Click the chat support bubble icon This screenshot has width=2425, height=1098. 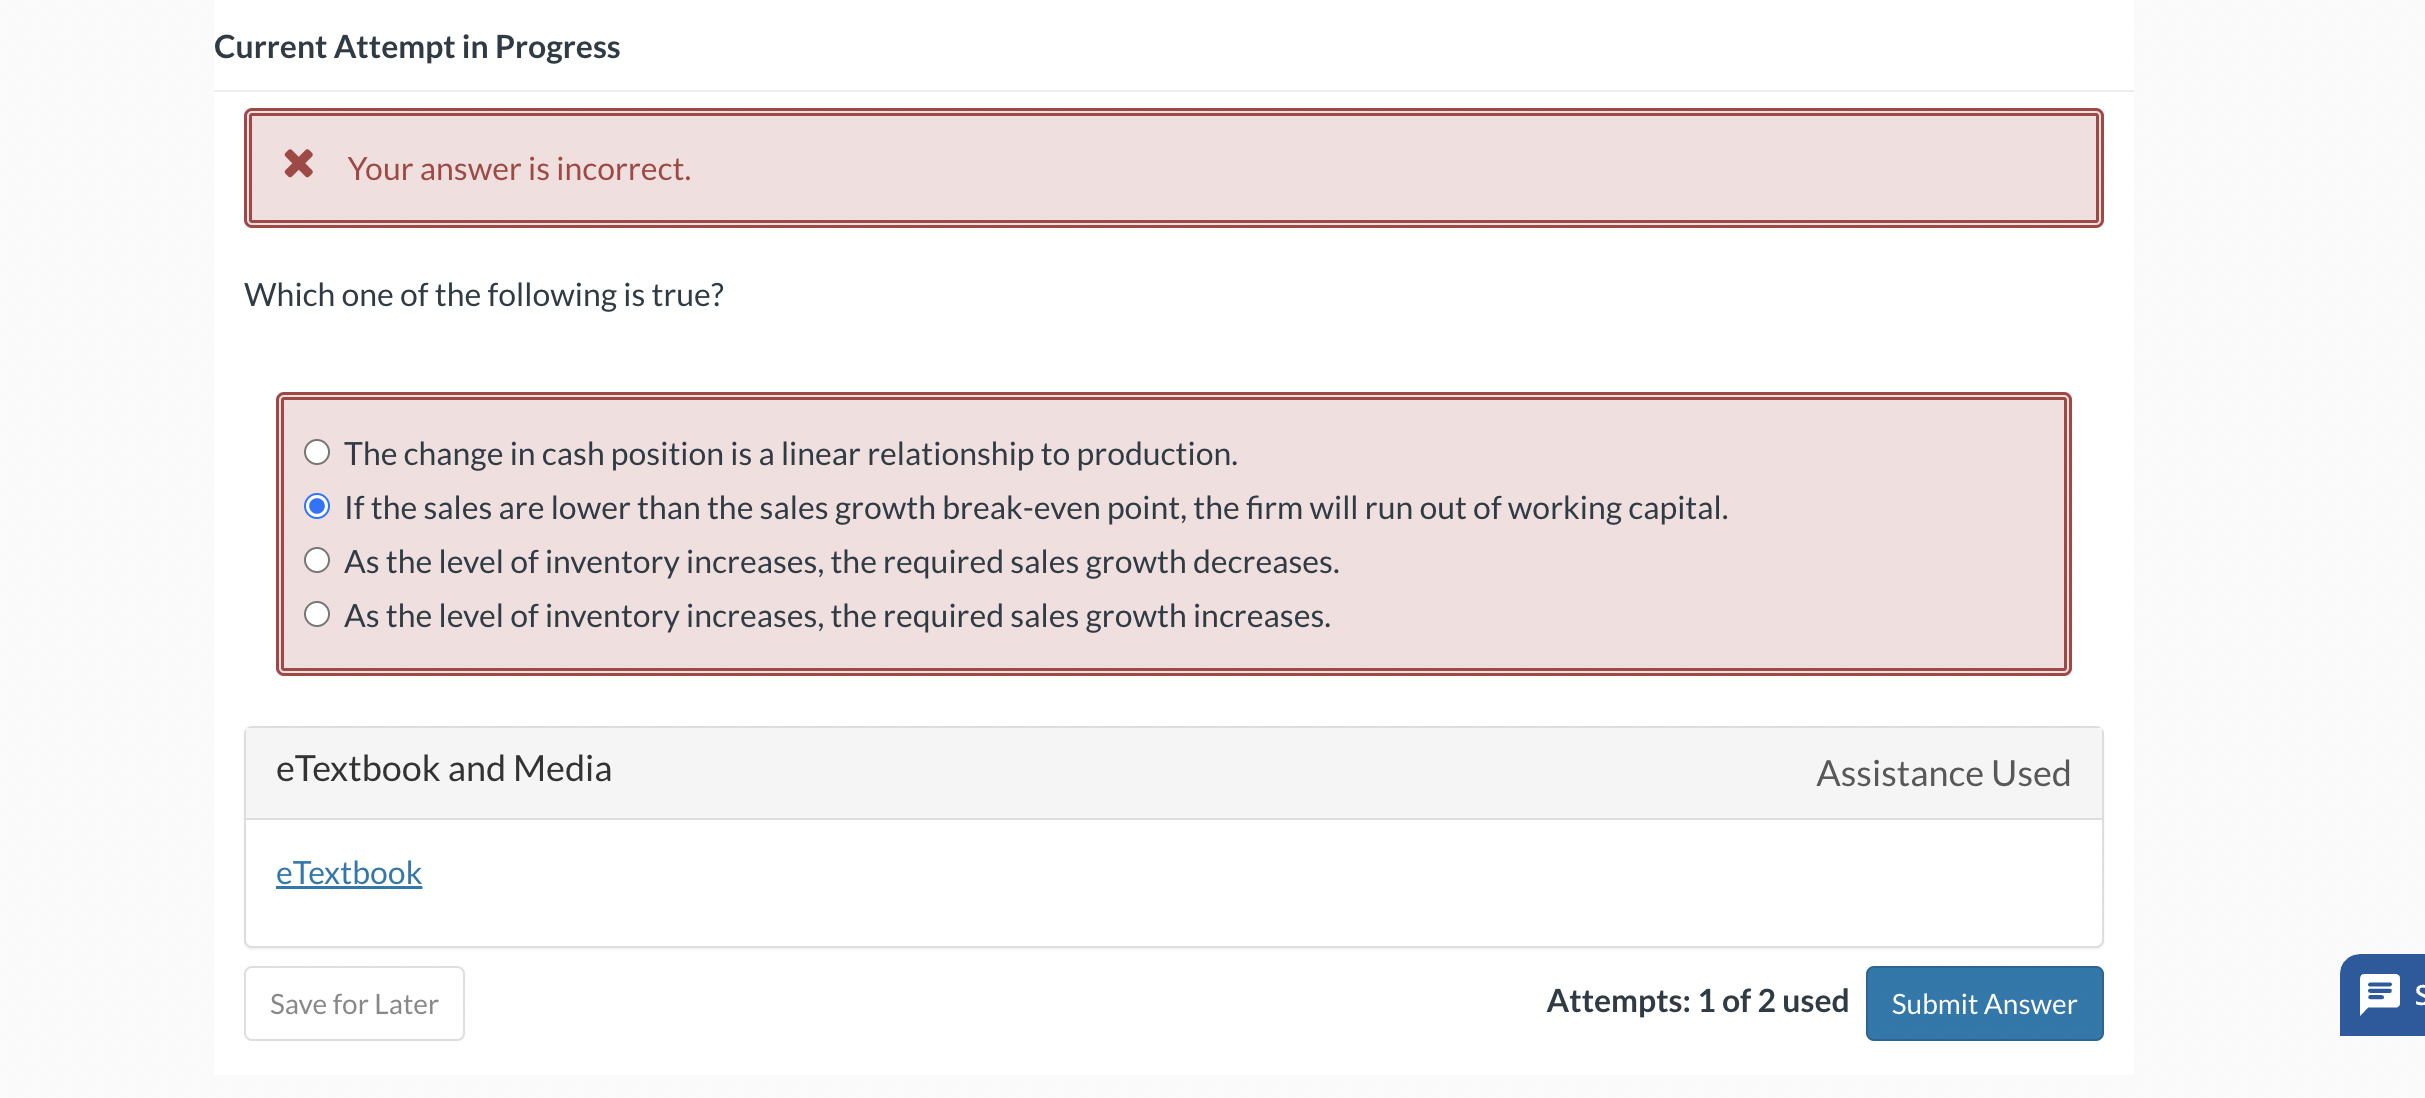(2381, 993)
